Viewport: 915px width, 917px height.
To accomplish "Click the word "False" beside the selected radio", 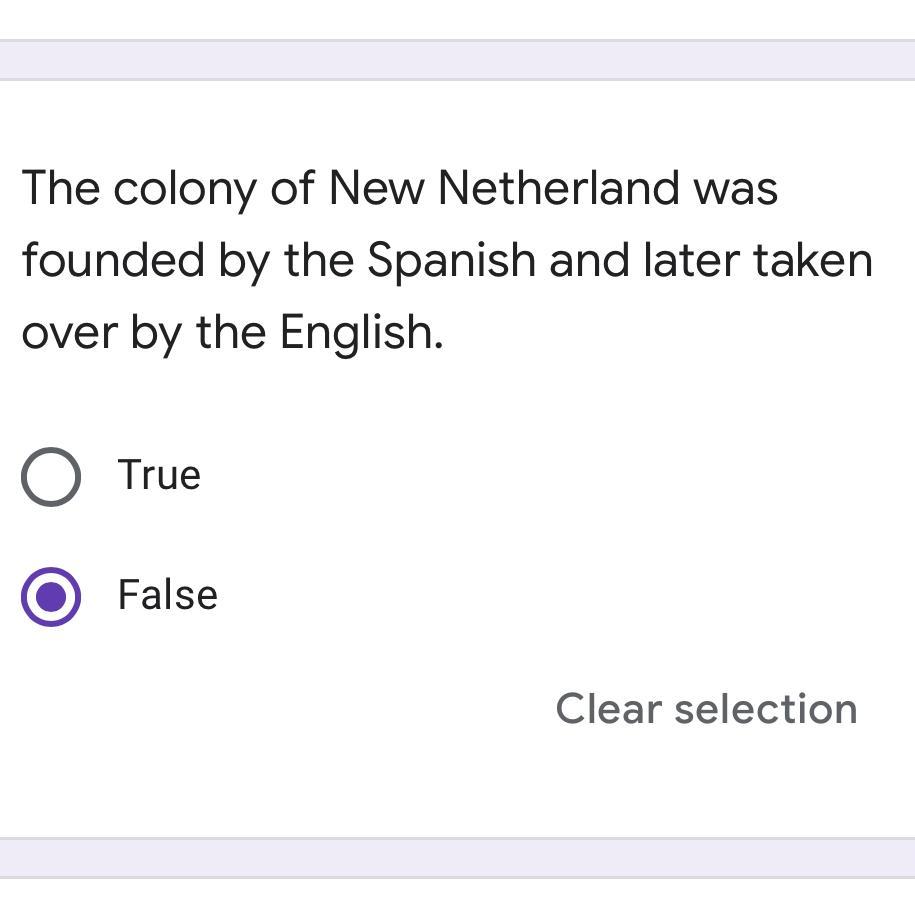I will [x=167, y=595].
